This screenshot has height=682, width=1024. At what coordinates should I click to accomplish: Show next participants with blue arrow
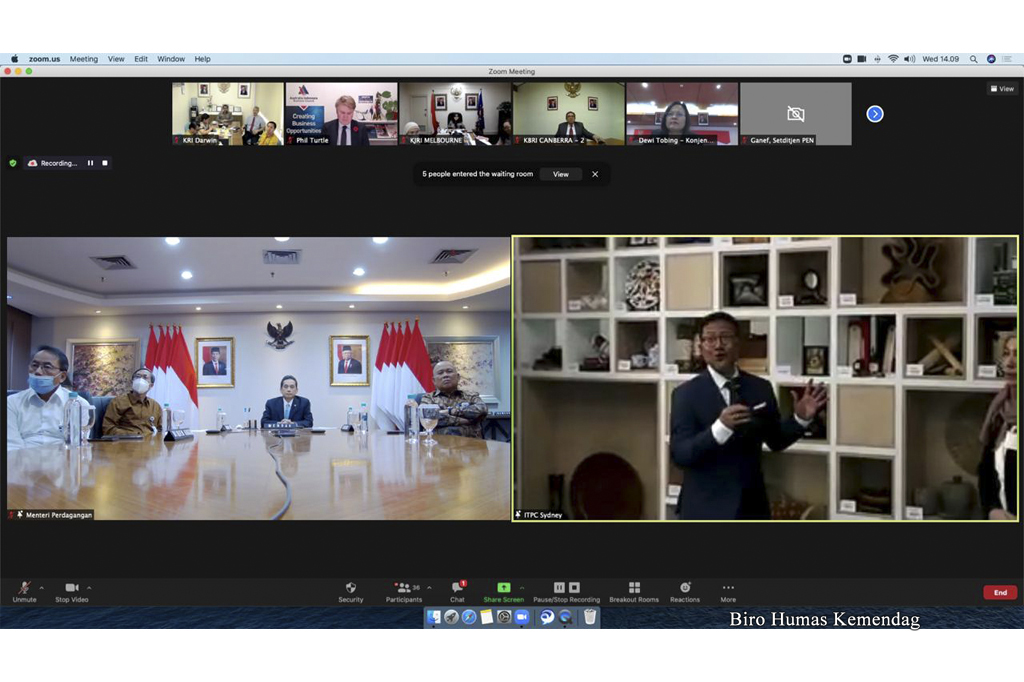coord(874,114)
